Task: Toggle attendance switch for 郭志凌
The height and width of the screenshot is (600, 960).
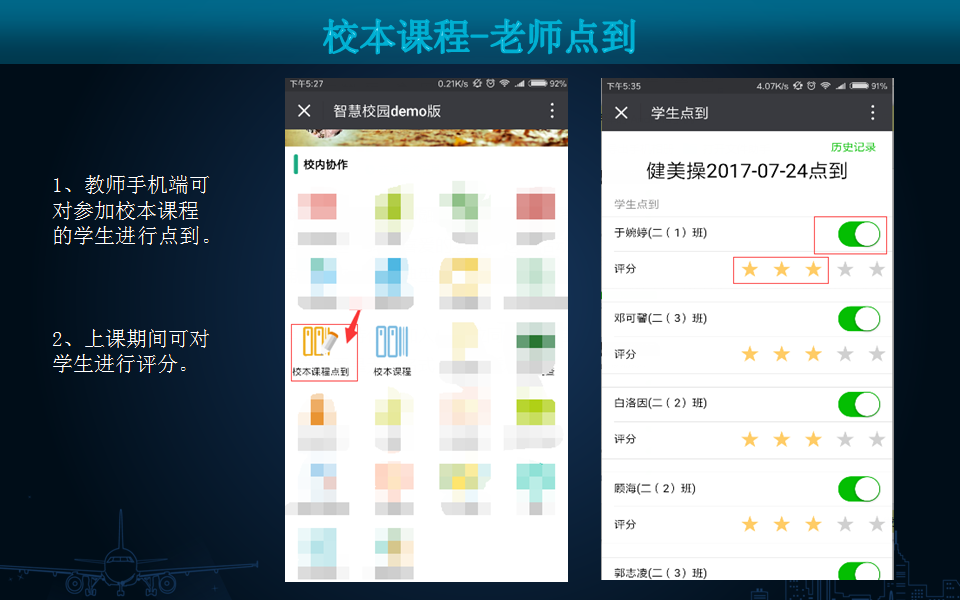Action: [x=859, y=571]
